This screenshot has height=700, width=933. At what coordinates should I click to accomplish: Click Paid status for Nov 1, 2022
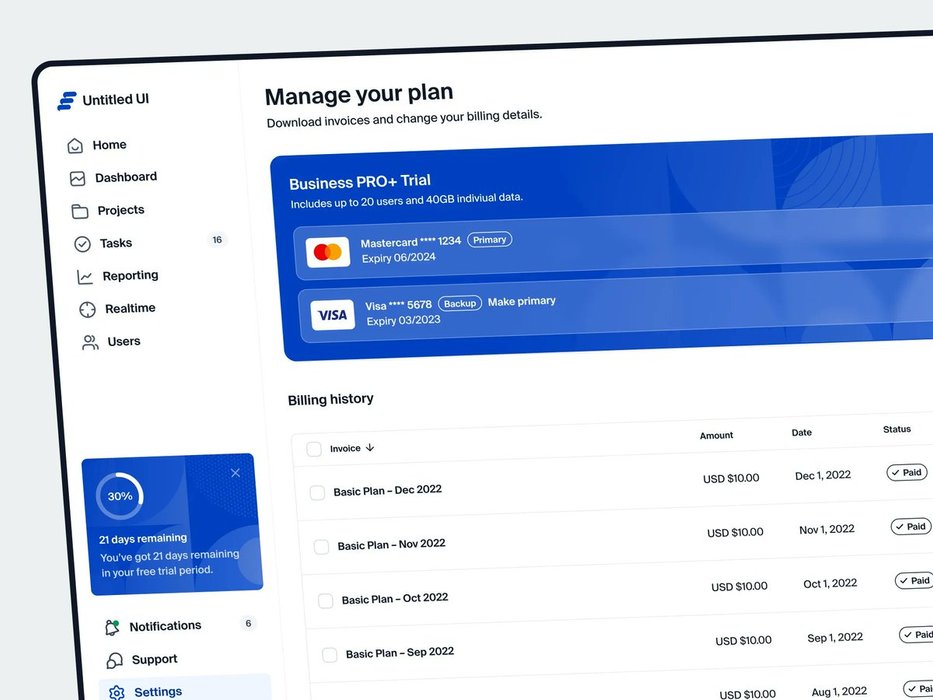911,526
